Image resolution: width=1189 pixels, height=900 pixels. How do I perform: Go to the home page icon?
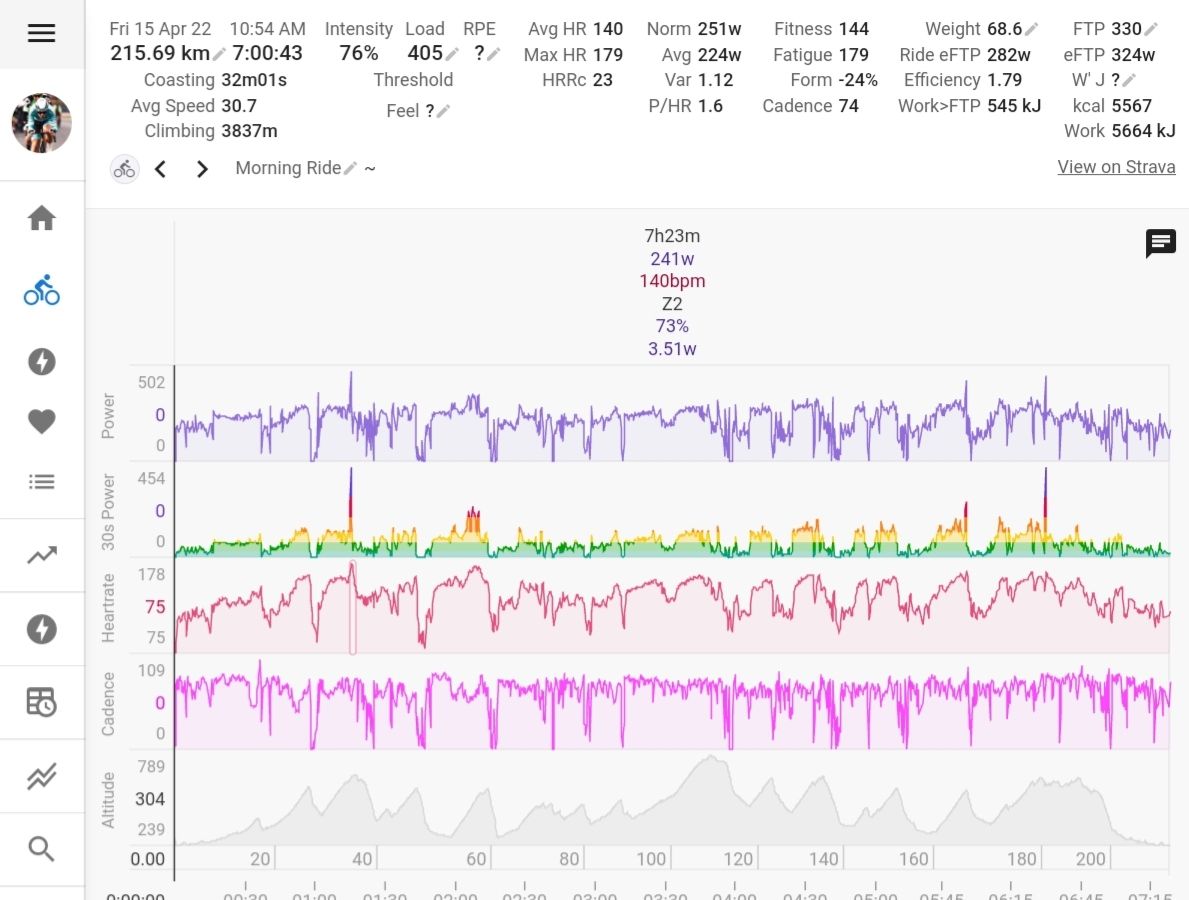click(x=41, y=218)
